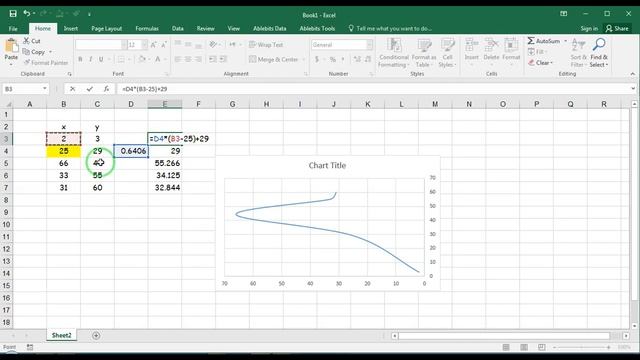Expand the Paste options arrow

coord(11,64)
